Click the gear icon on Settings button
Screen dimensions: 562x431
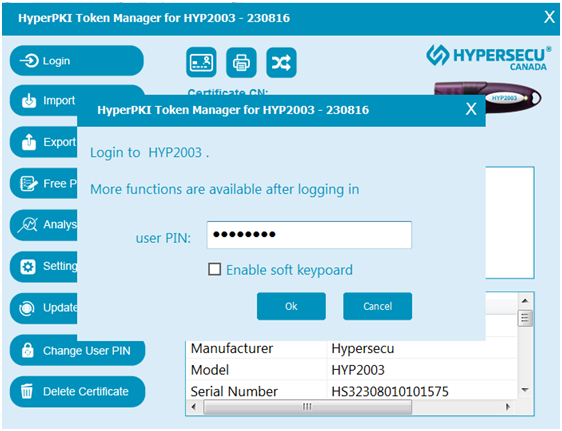pos(28,267)
